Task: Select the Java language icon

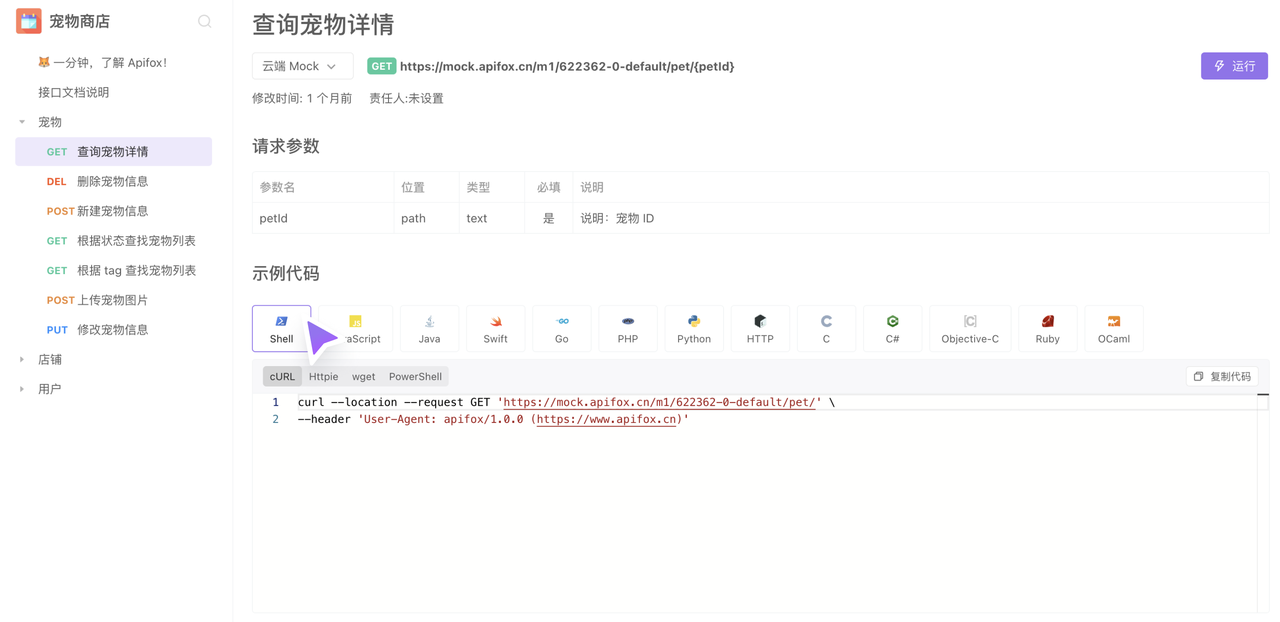Action: pos(429,328)
